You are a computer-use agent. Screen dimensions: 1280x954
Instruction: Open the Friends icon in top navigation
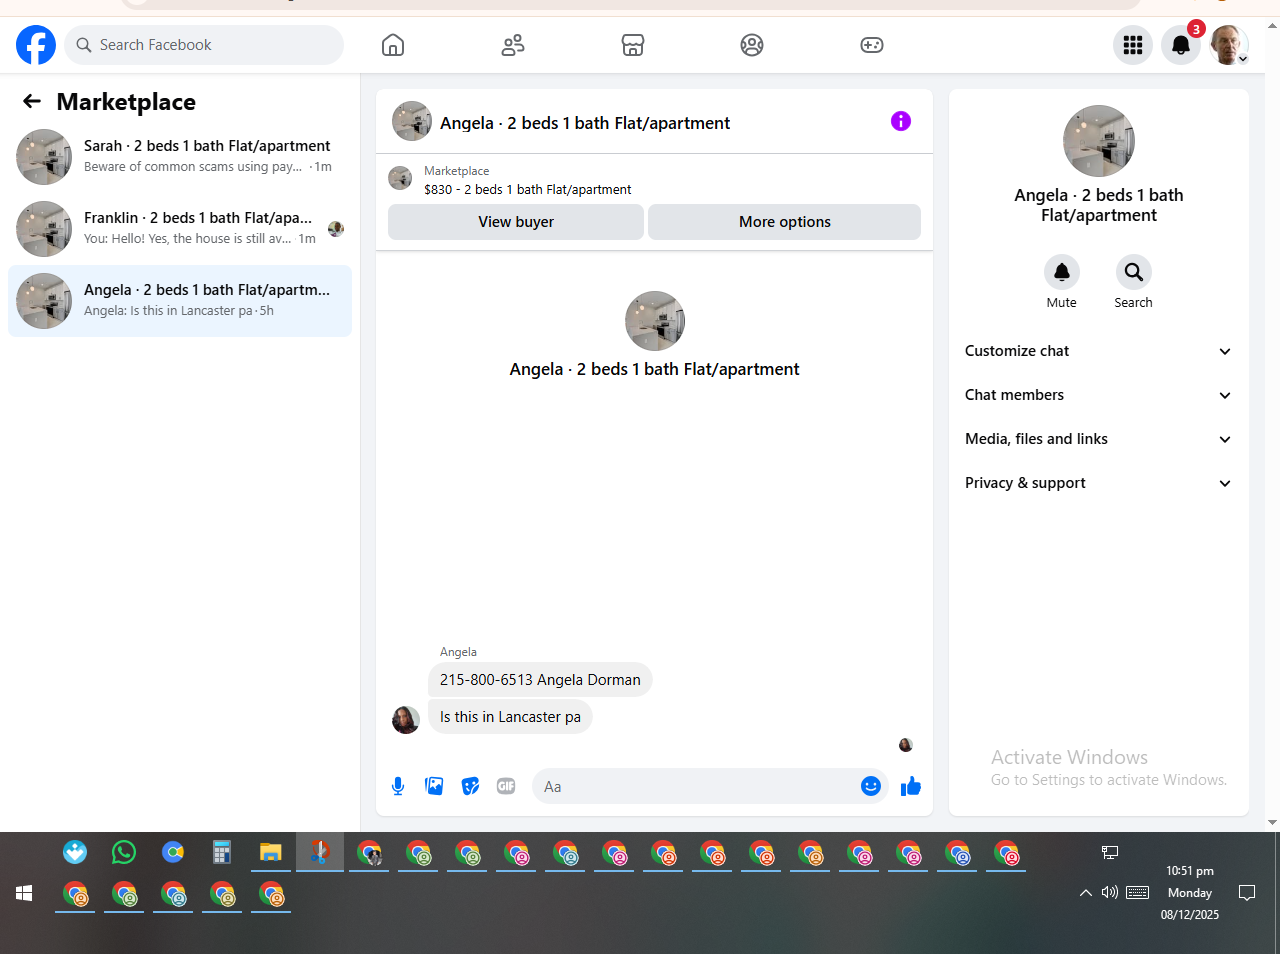[513, 45]
